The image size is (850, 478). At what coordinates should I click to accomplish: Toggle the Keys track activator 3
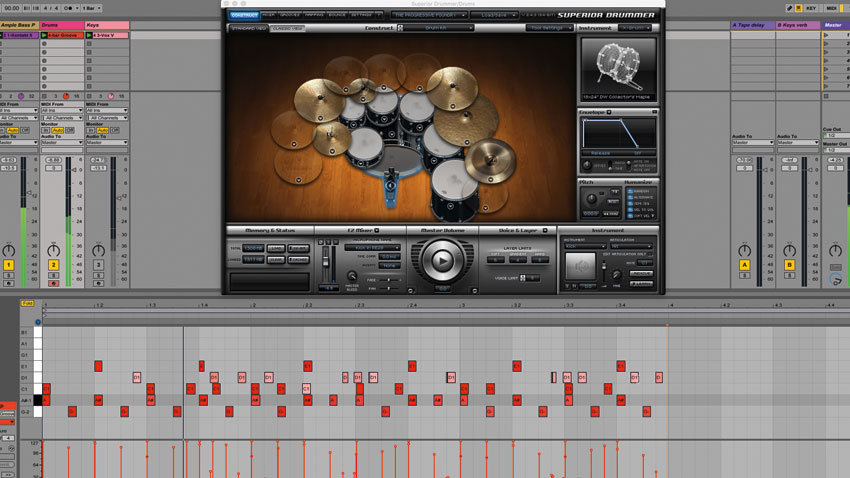pos(98,265)
